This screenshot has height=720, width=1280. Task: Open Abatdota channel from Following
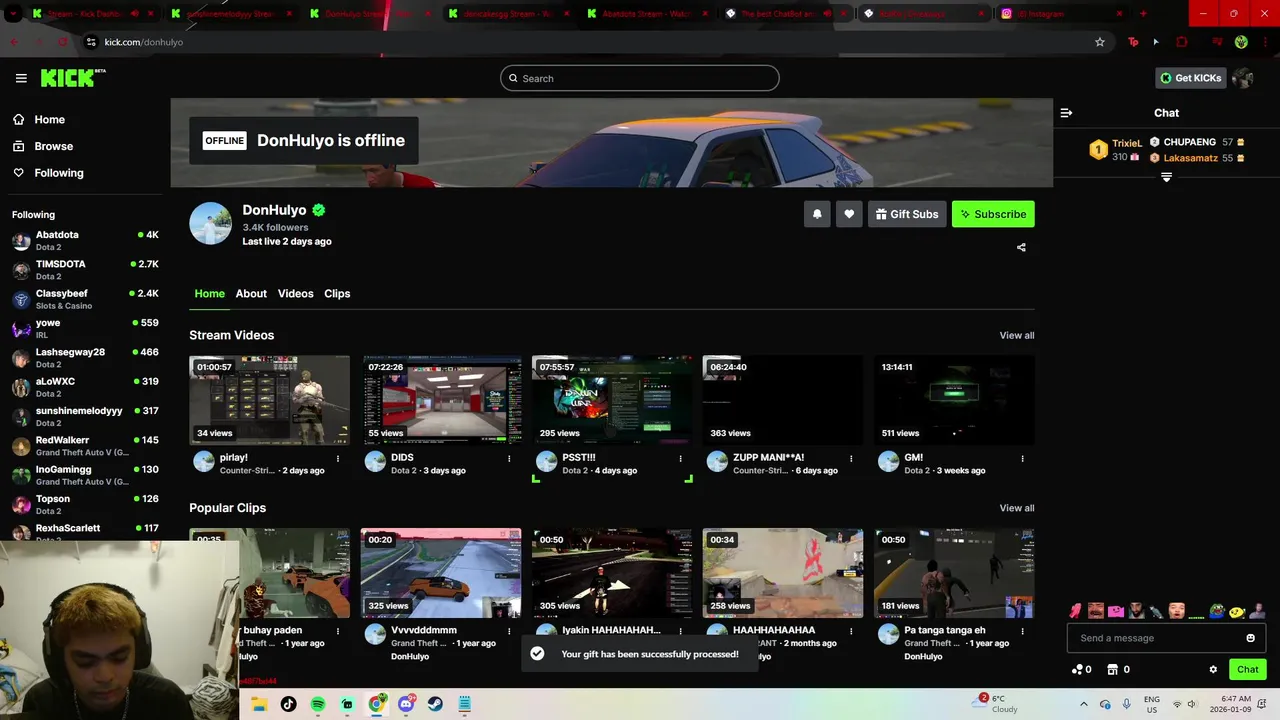(85, 240)
